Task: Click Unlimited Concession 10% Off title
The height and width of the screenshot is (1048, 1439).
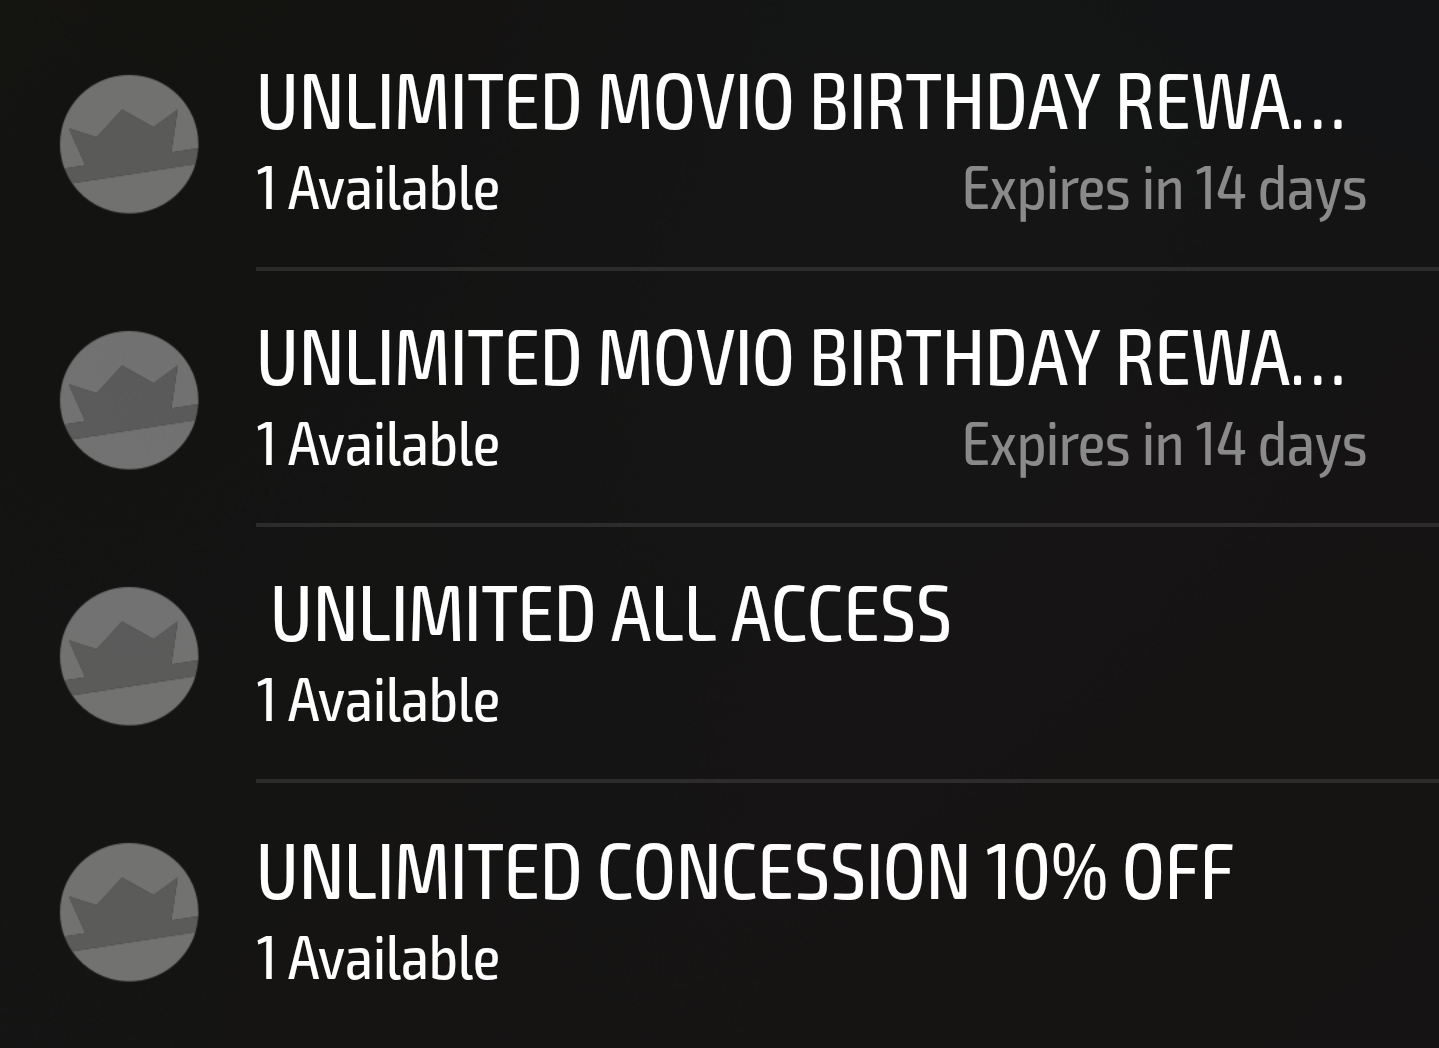Action: pyautogui.click(x=745, y=875)
